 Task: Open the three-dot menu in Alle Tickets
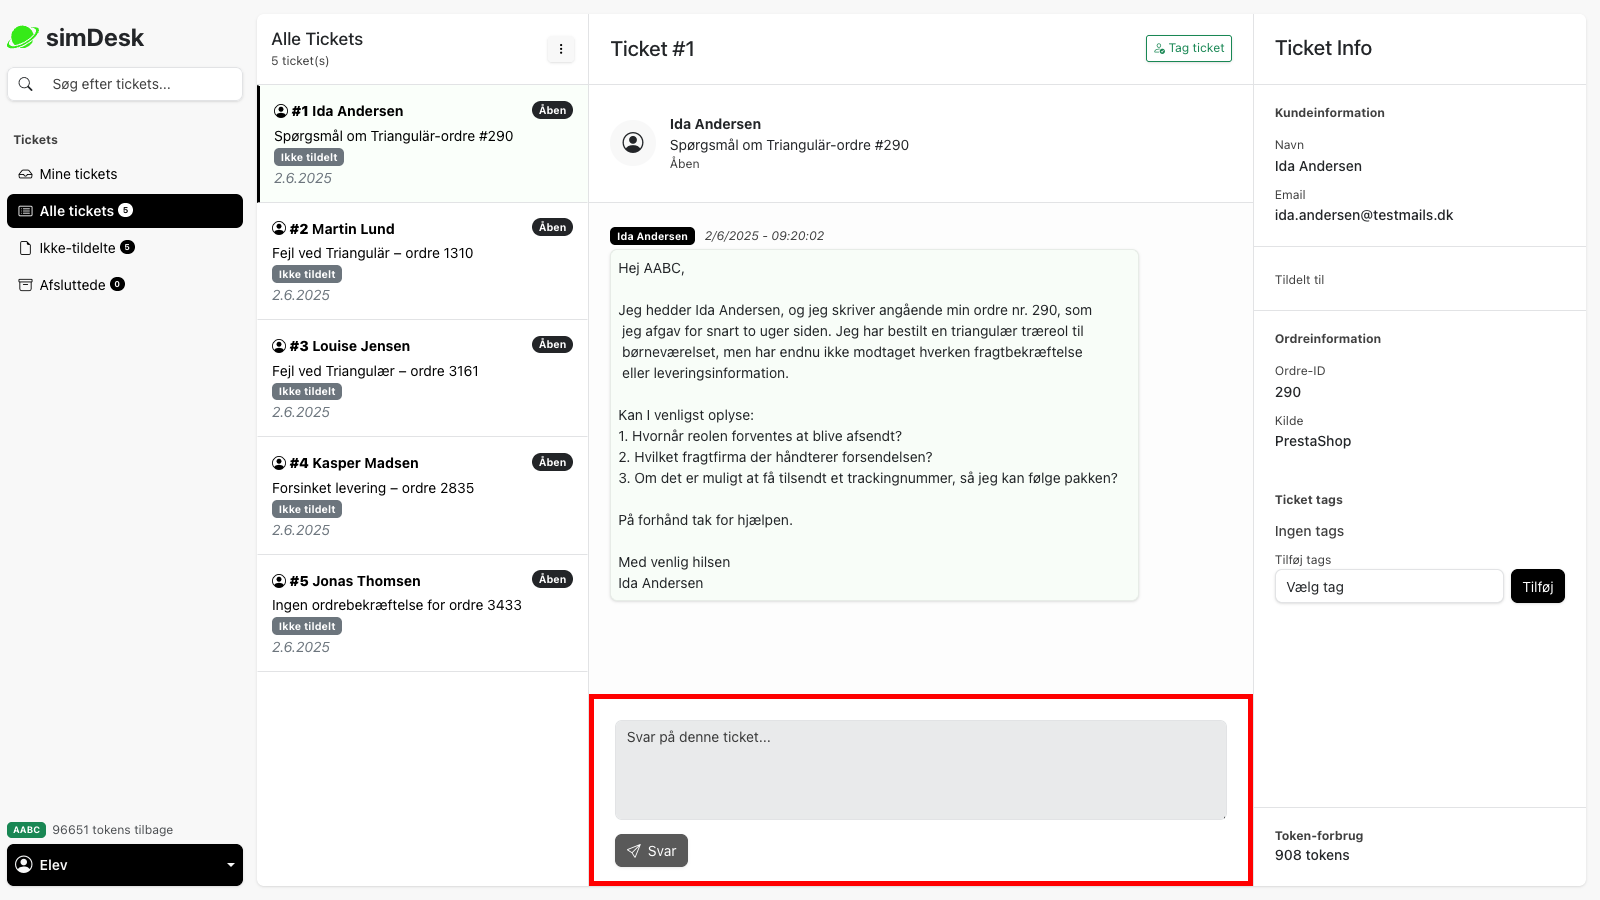[561, 48]
